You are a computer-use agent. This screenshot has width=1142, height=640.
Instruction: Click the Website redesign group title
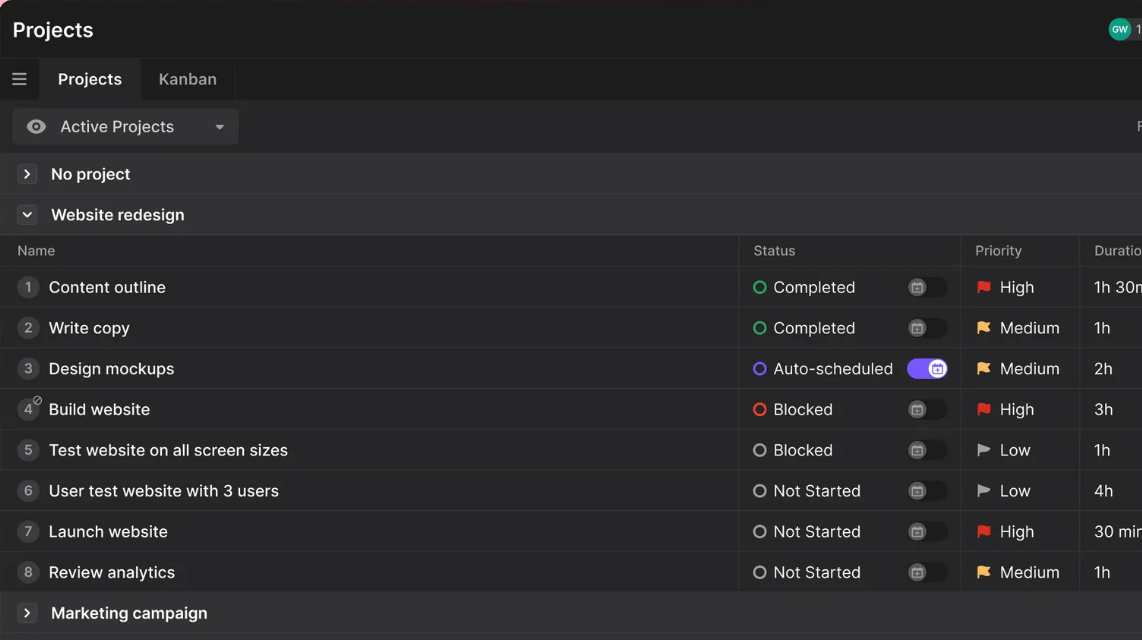click(x=117, y=215)
